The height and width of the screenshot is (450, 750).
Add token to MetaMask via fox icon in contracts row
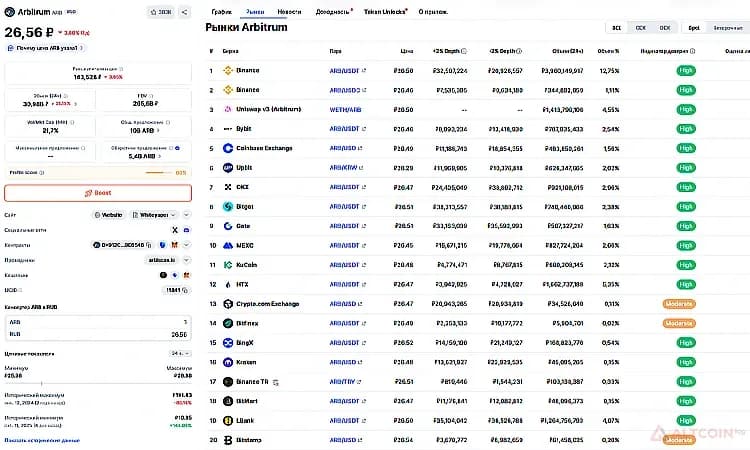click(175, 245)
